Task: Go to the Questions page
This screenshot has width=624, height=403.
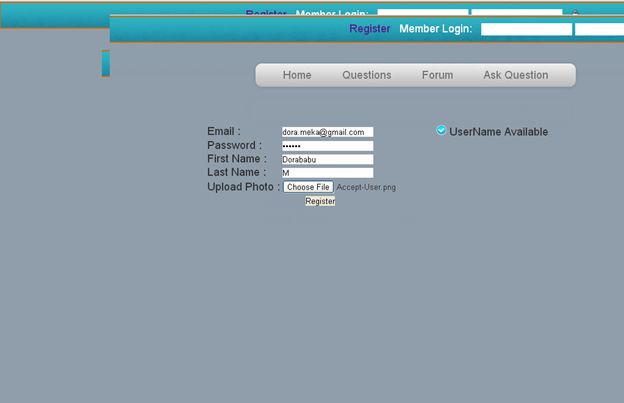Action: pyautogui.click(x=367, y=75)
